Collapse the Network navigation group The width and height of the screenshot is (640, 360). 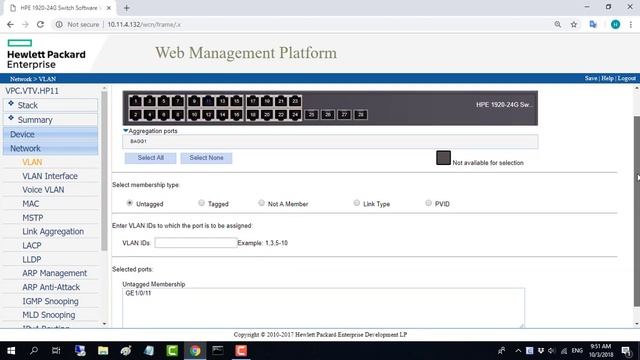[x=50, y=148]
